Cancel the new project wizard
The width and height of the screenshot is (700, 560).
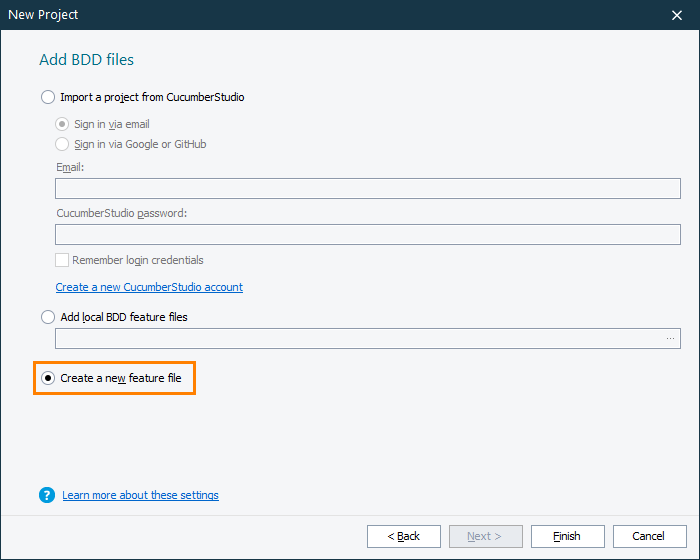650,536
